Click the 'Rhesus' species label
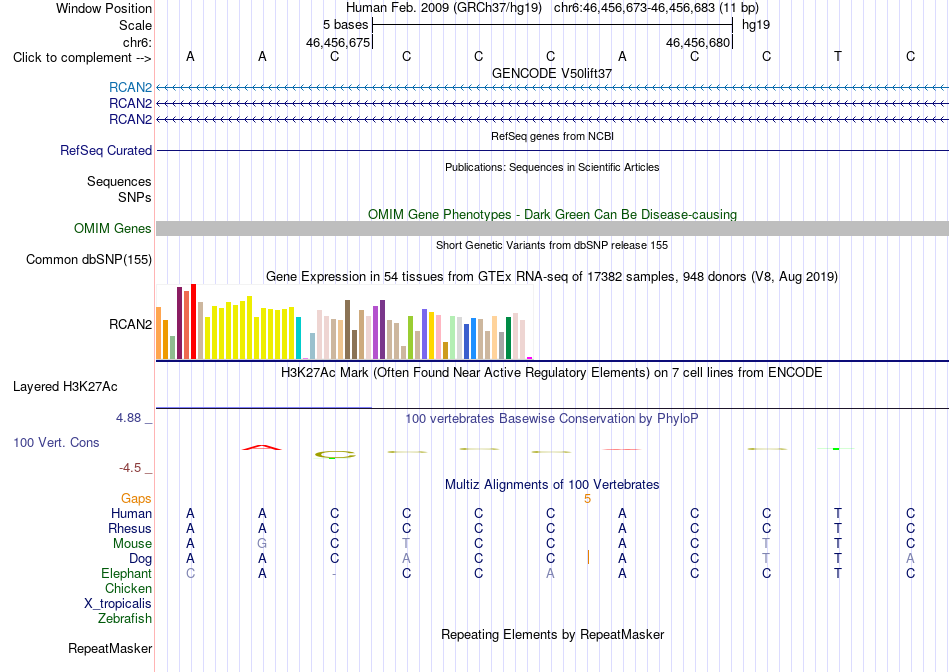 point(130,529)
